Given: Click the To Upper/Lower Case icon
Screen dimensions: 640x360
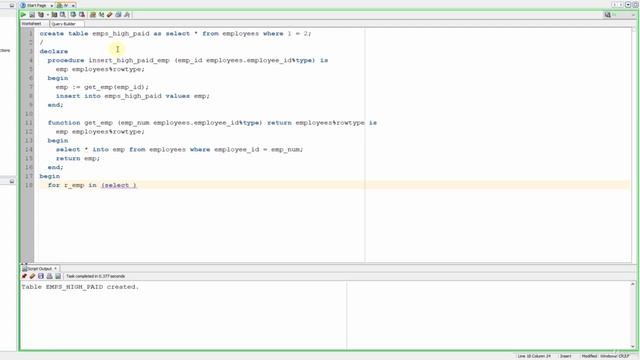Looking at the screenshot, I should (101, 15).
